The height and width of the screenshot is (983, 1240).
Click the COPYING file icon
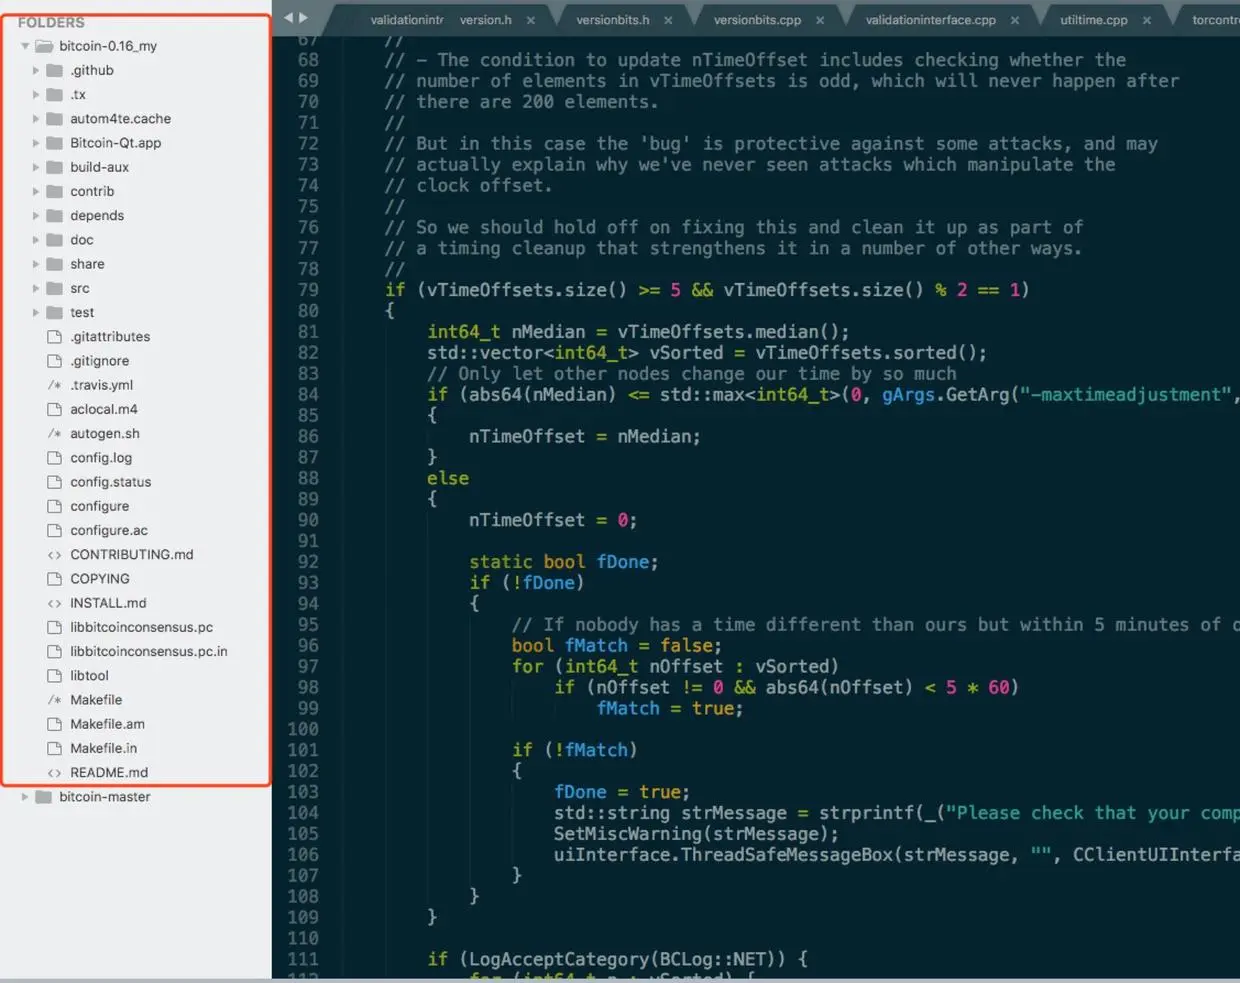tap(54, 579)
